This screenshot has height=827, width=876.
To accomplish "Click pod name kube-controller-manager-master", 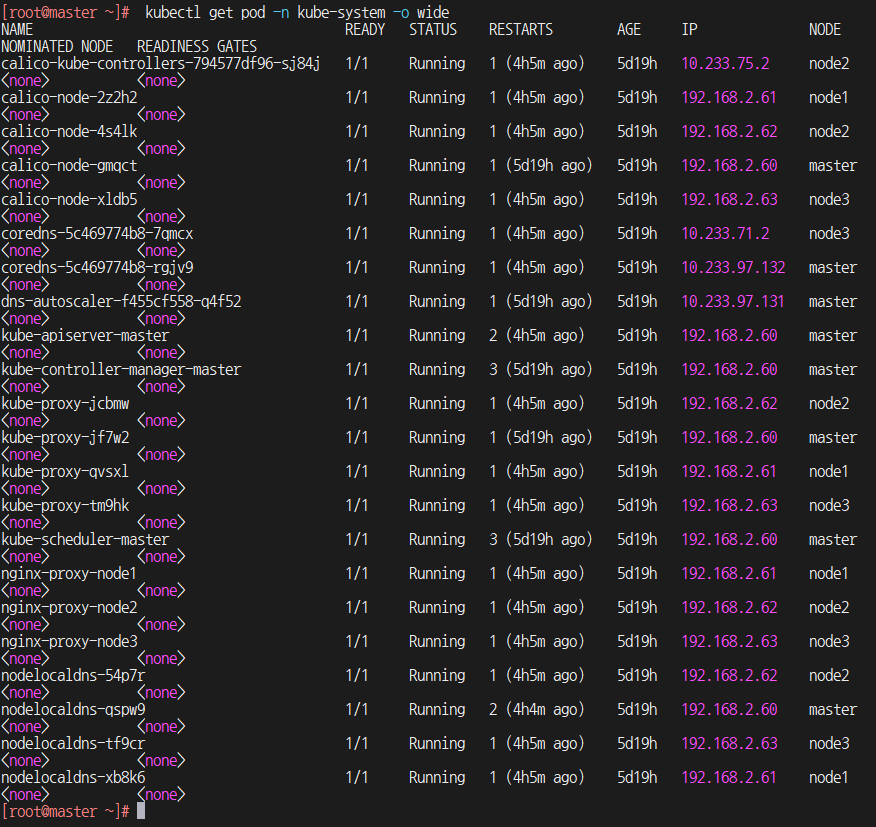I will 121,370.
